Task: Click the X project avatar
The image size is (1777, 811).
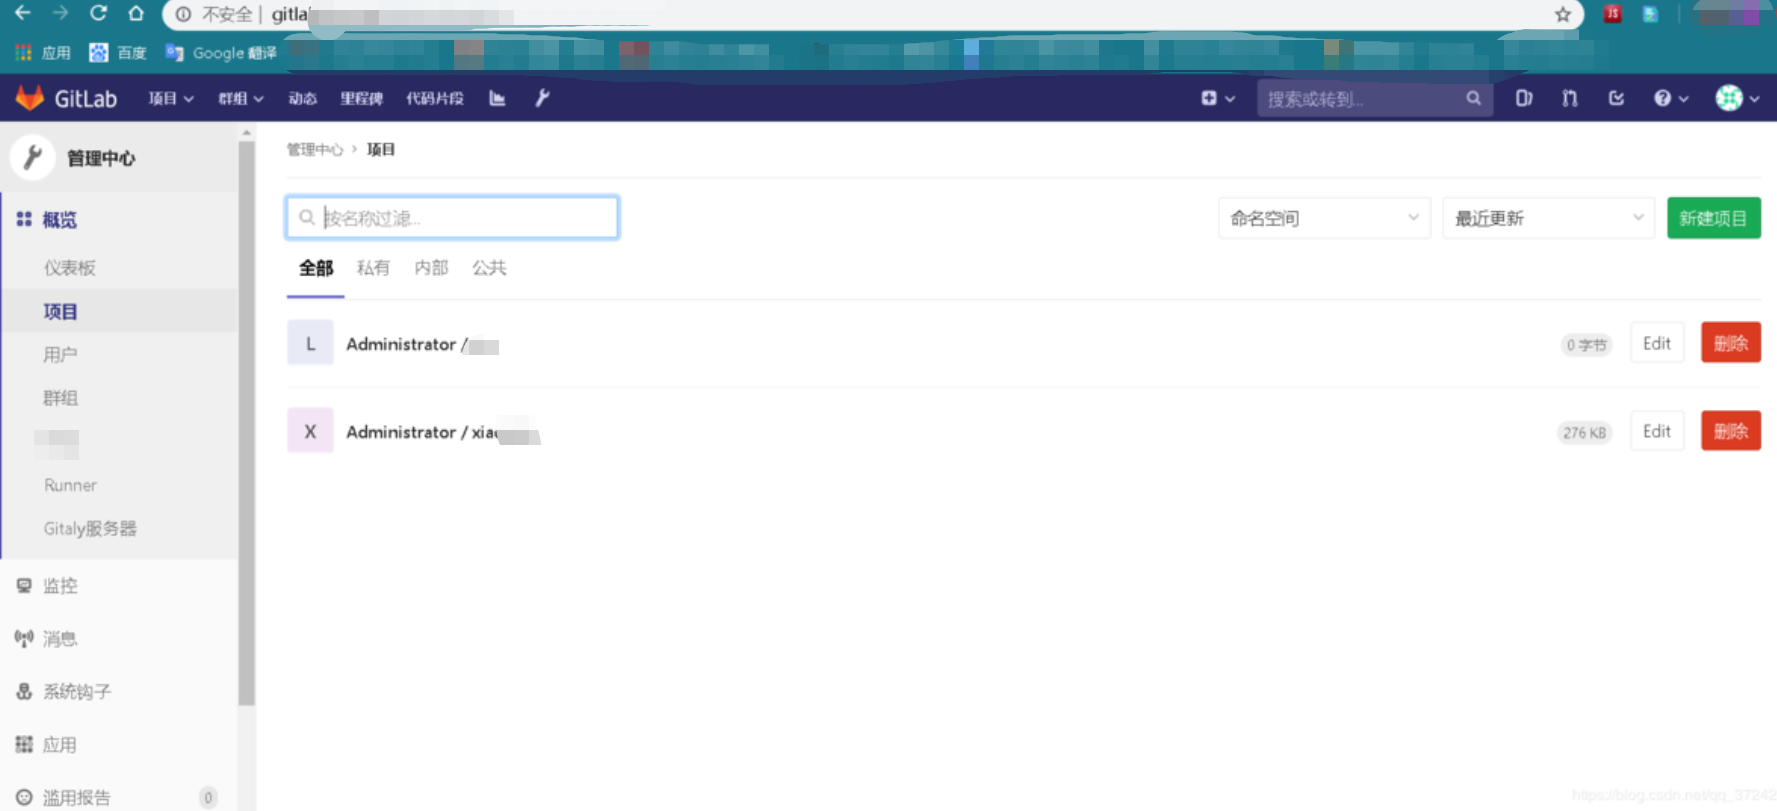Action: (310, 432)
